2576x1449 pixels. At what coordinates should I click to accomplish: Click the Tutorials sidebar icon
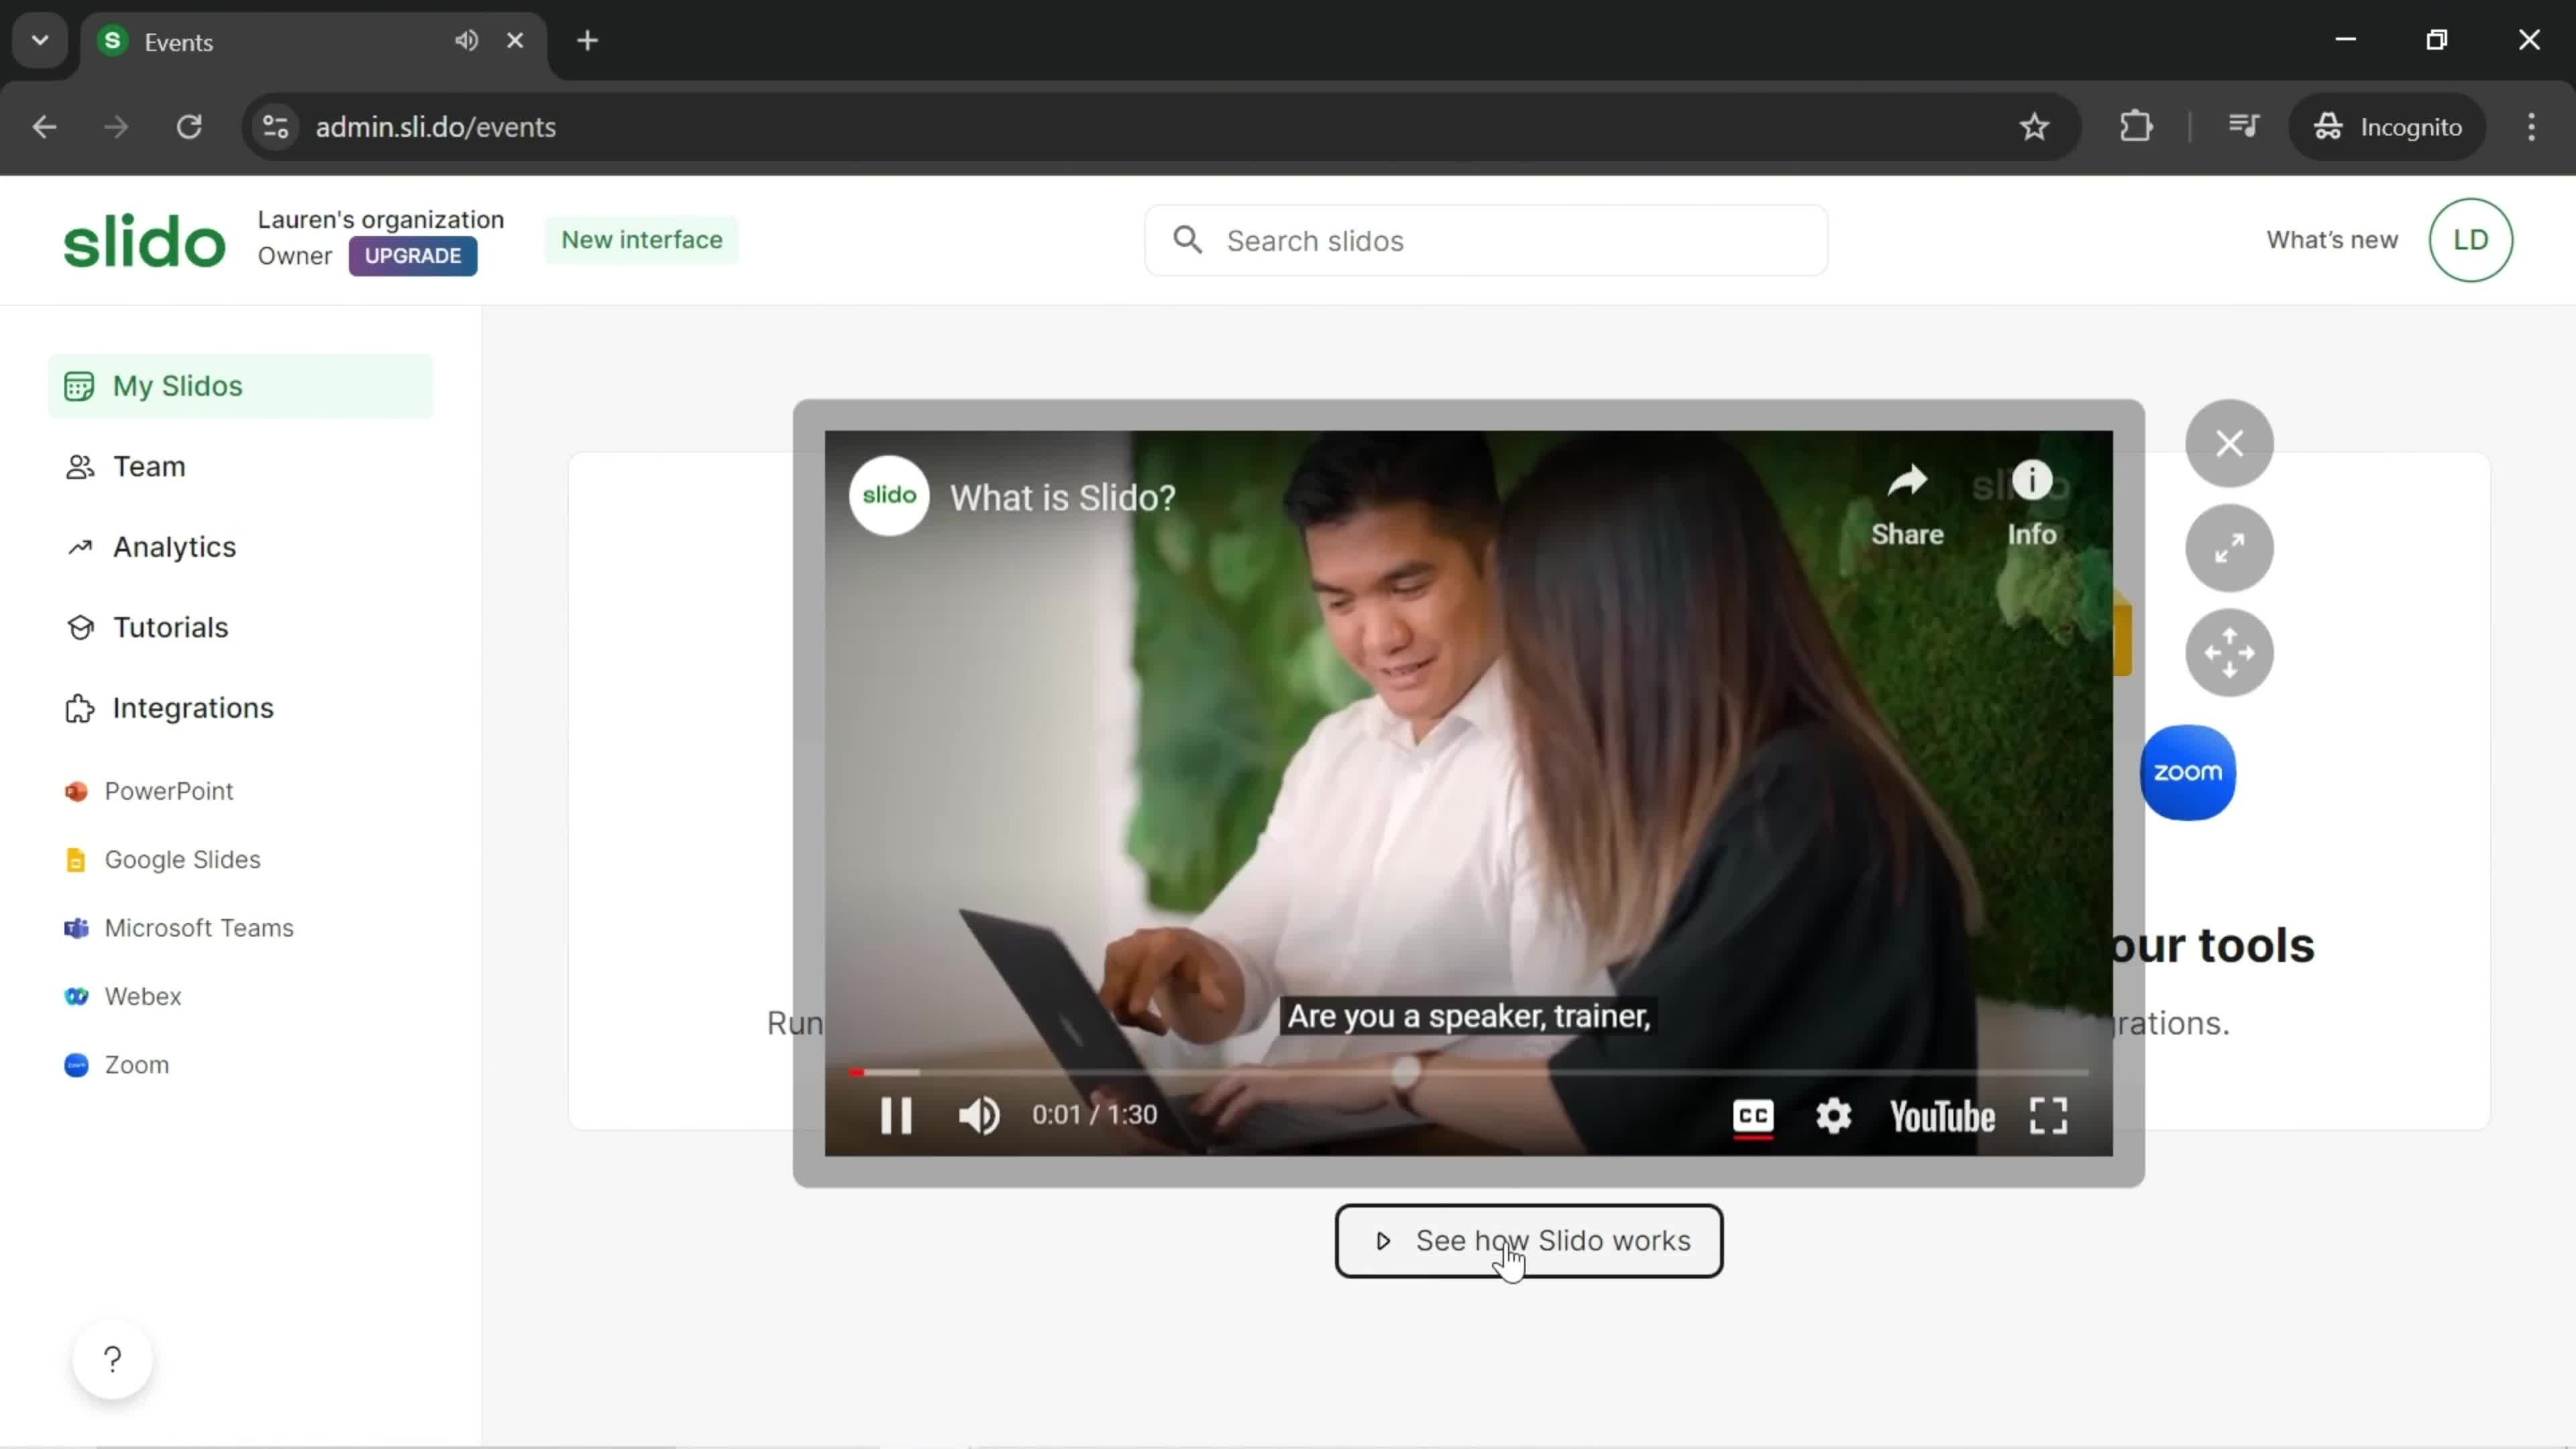tap(78, 628)
